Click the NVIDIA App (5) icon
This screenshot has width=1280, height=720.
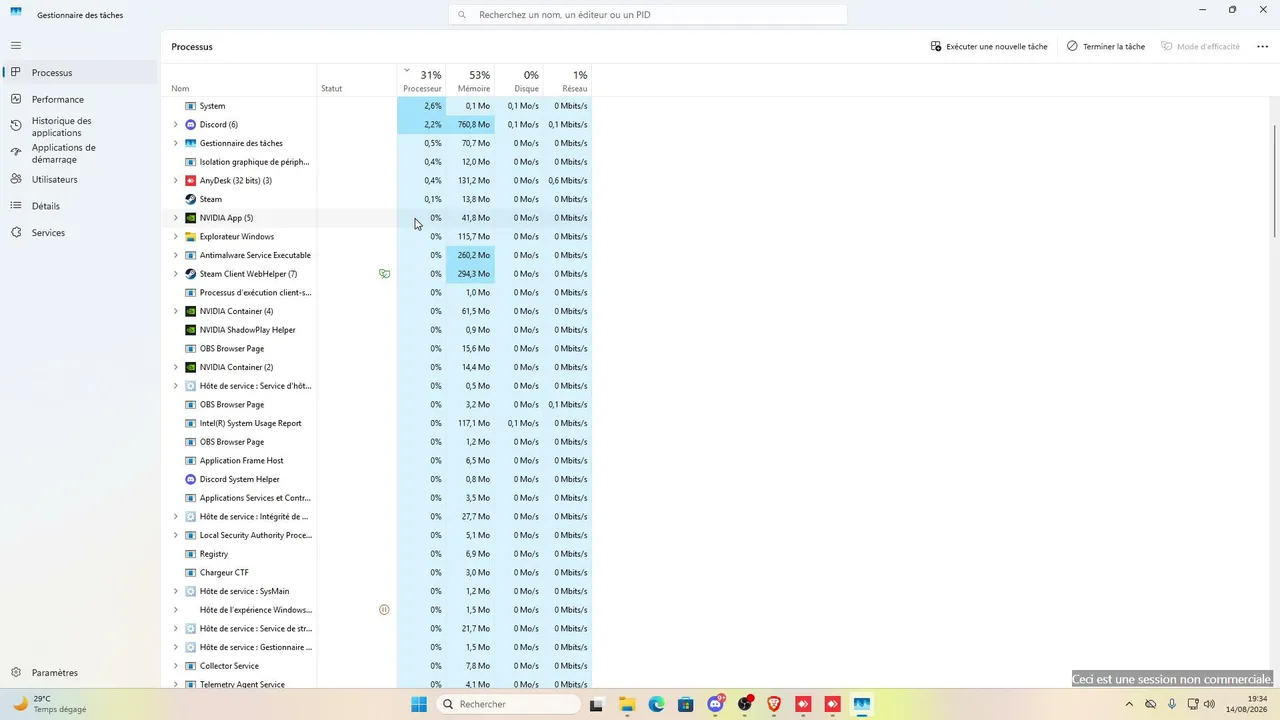191,218
